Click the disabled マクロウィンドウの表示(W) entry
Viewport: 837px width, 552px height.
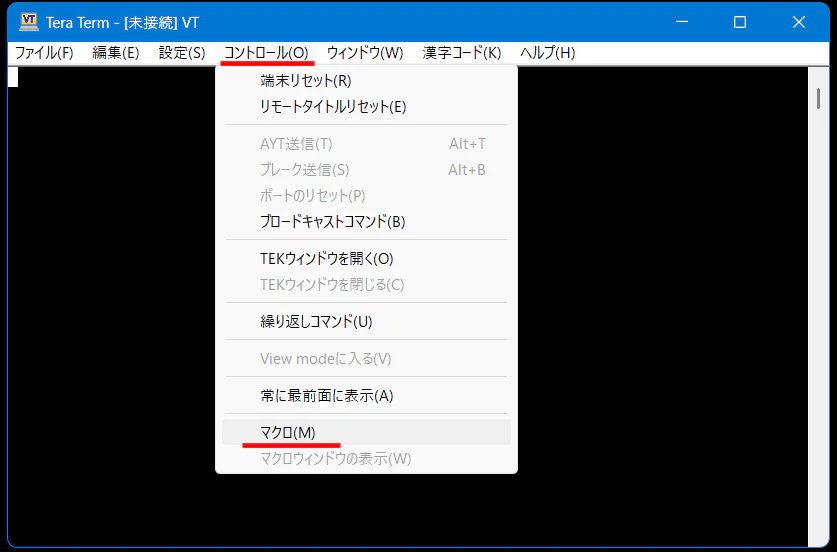click(366, 459)
